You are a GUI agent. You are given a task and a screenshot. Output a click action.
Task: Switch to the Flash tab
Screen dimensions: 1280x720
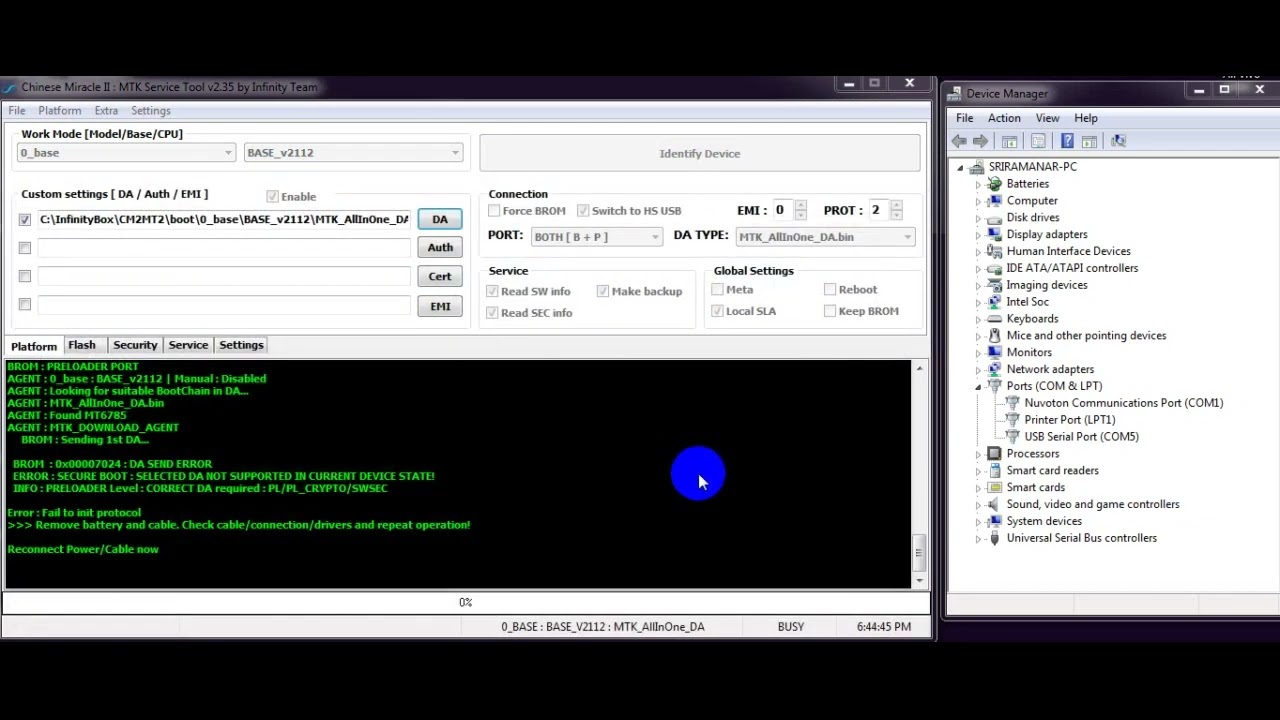82,345
